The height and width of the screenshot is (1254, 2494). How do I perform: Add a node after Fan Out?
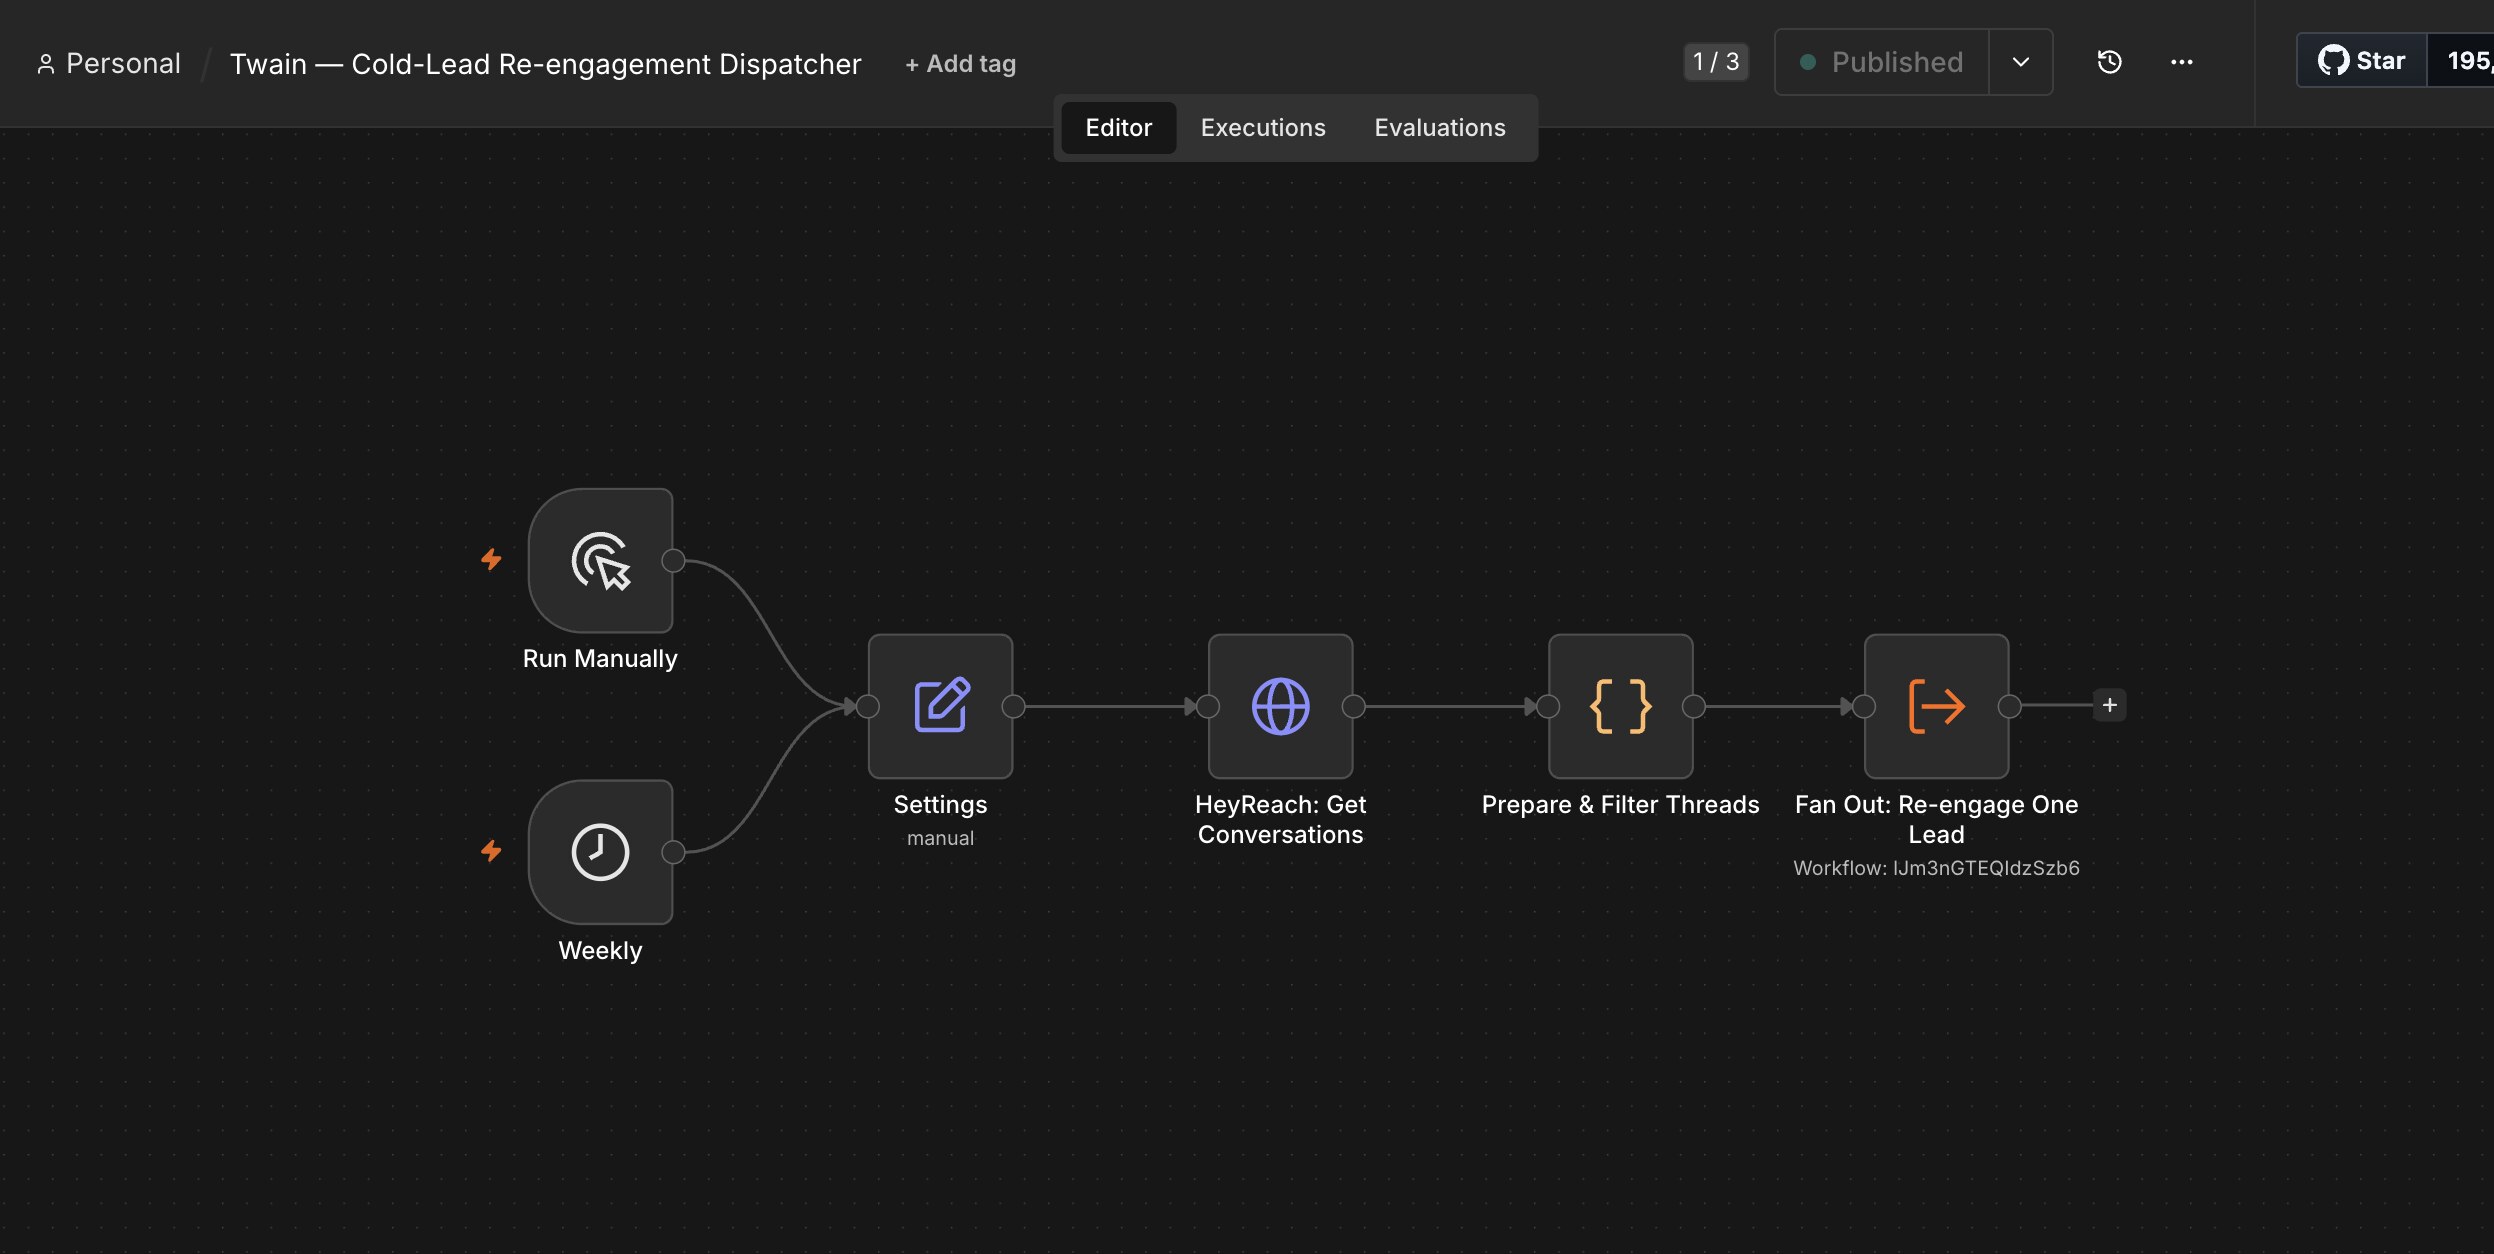(2110, 705)
